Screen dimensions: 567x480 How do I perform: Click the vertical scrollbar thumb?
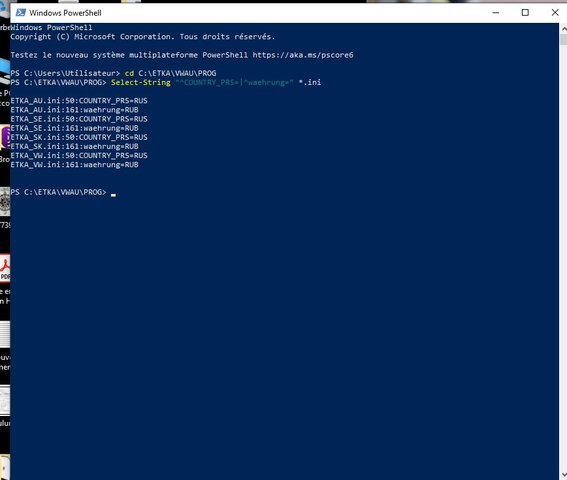[x=563, y=39]
